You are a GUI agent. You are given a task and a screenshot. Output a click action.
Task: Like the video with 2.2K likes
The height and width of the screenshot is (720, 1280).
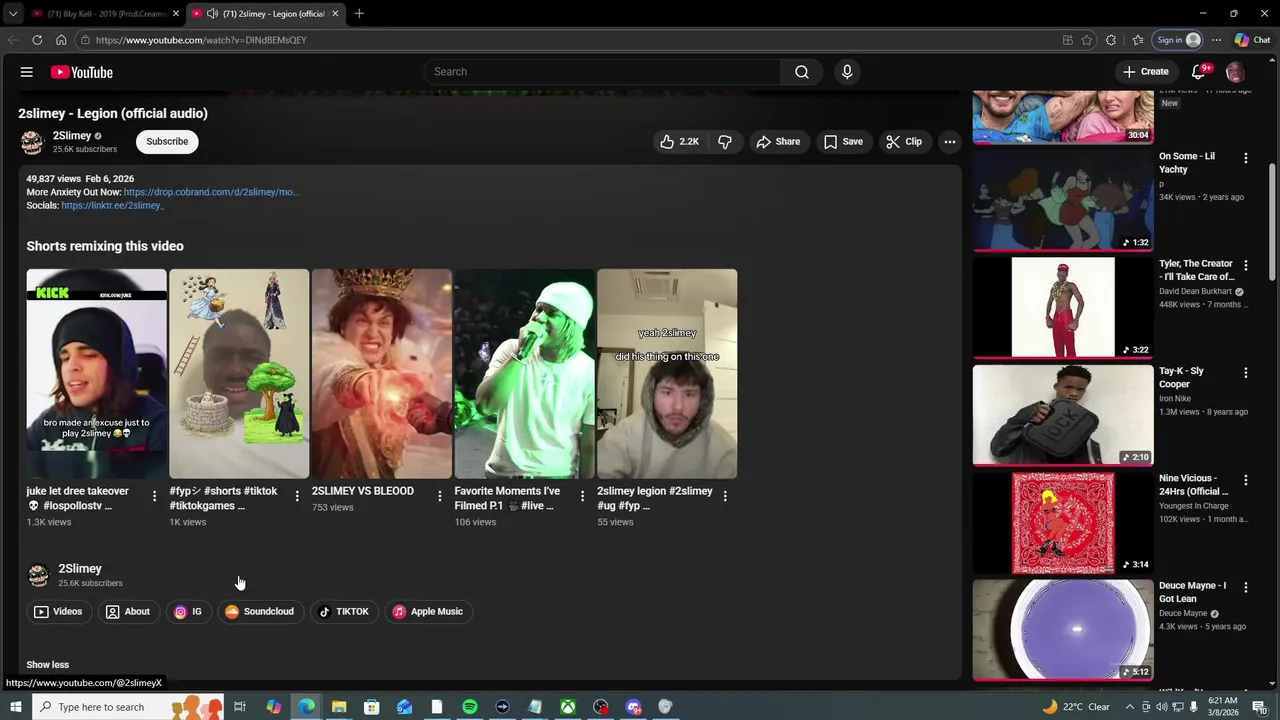point(679,142)
